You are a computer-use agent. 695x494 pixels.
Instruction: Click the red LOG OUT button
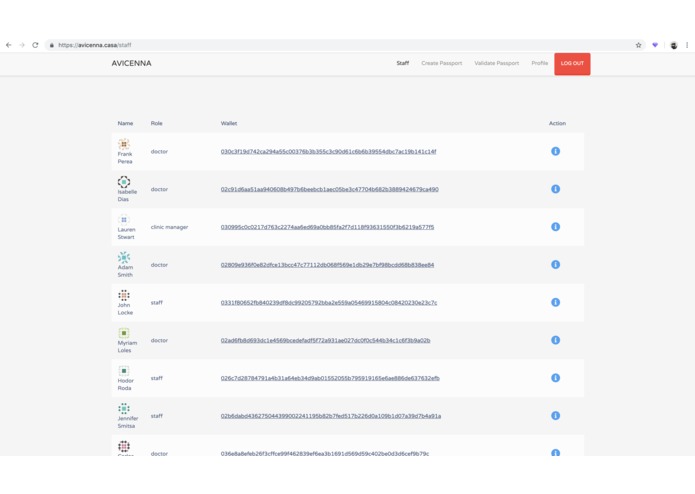[572, 64]
